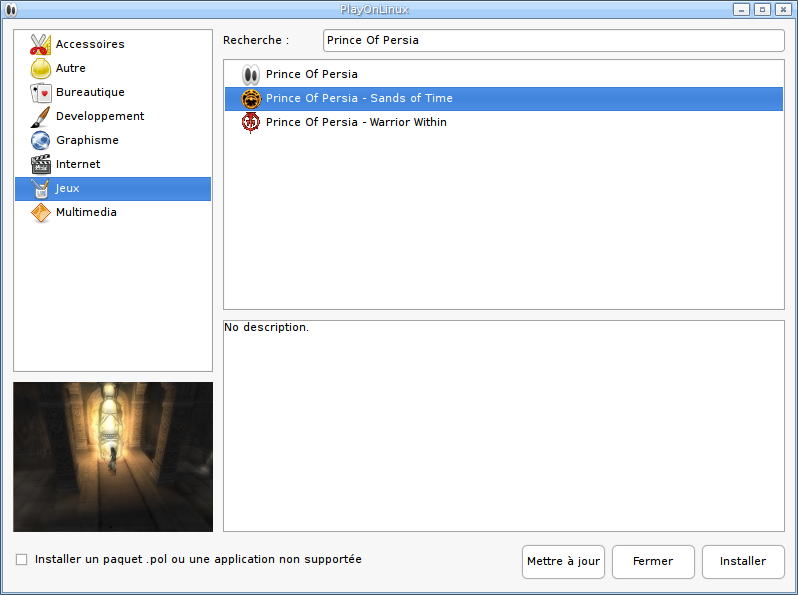
Task: Enable installing an unsupported .pol package
Action: (x=21, y=559)
